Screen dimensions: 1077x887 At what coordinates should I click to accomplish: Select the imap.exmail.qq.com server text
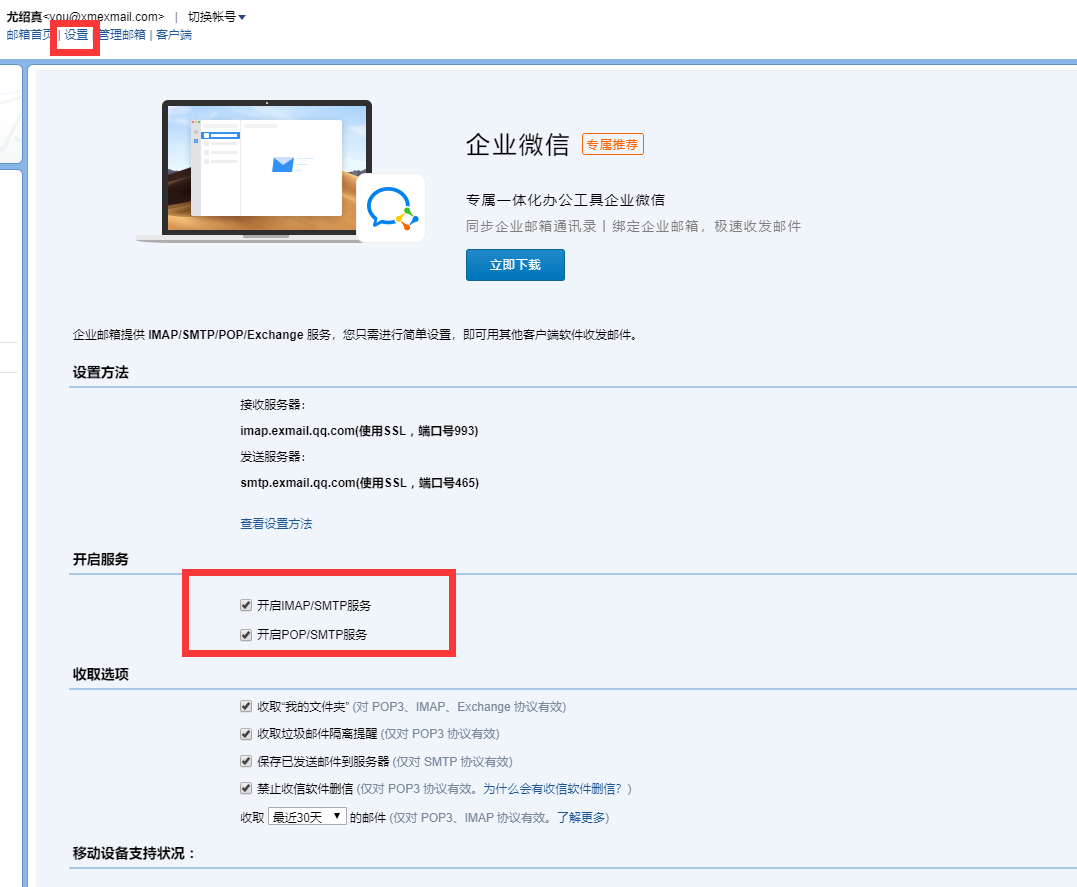pos(359,431)
